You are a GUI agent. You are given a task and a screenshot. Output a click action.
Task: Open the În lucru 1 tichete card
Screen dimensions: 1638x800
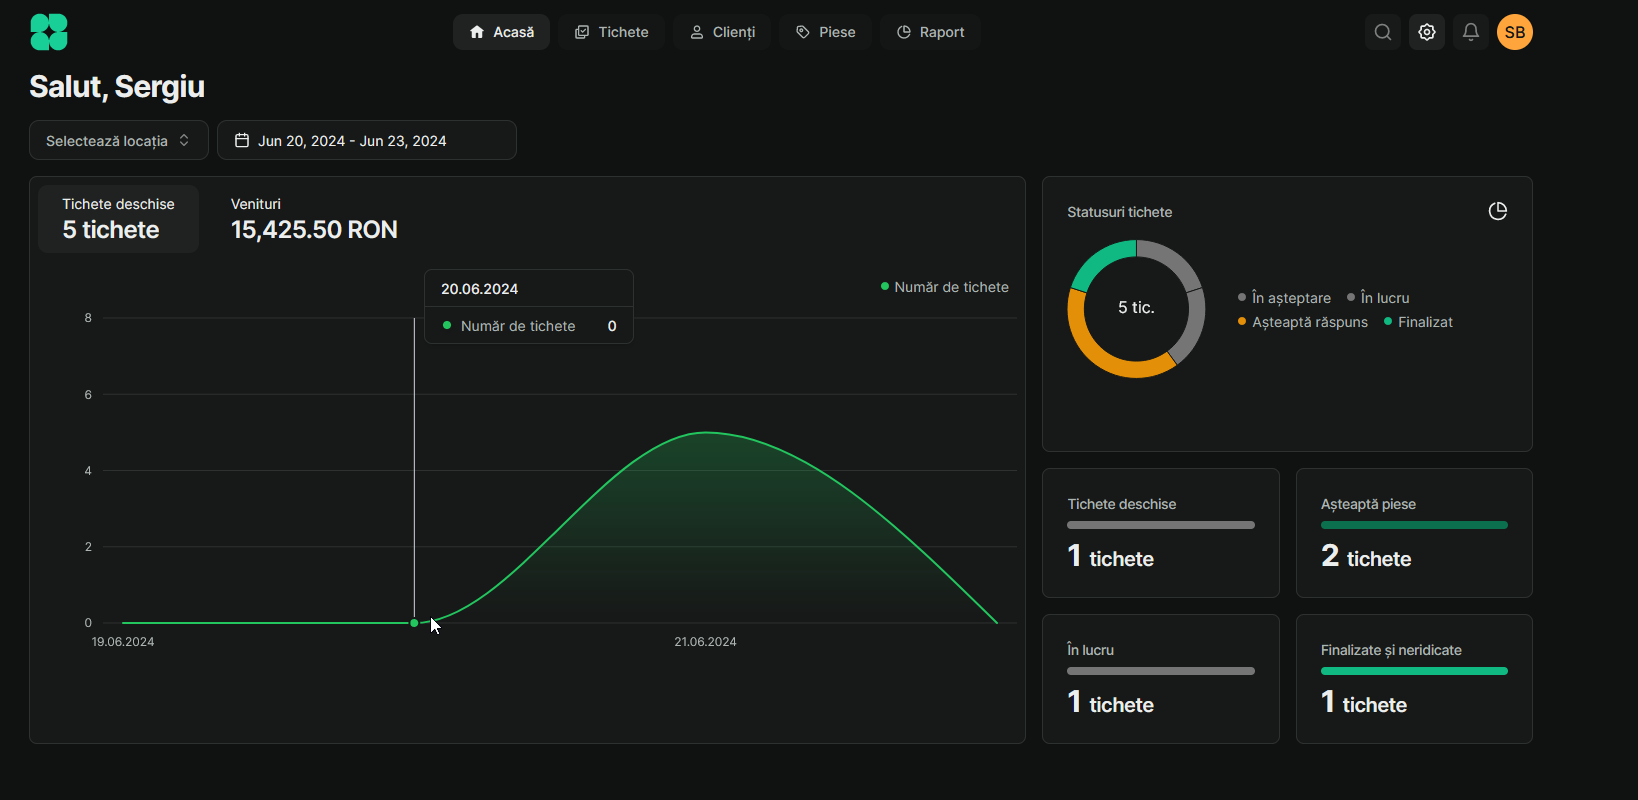tap(1161, 679)
